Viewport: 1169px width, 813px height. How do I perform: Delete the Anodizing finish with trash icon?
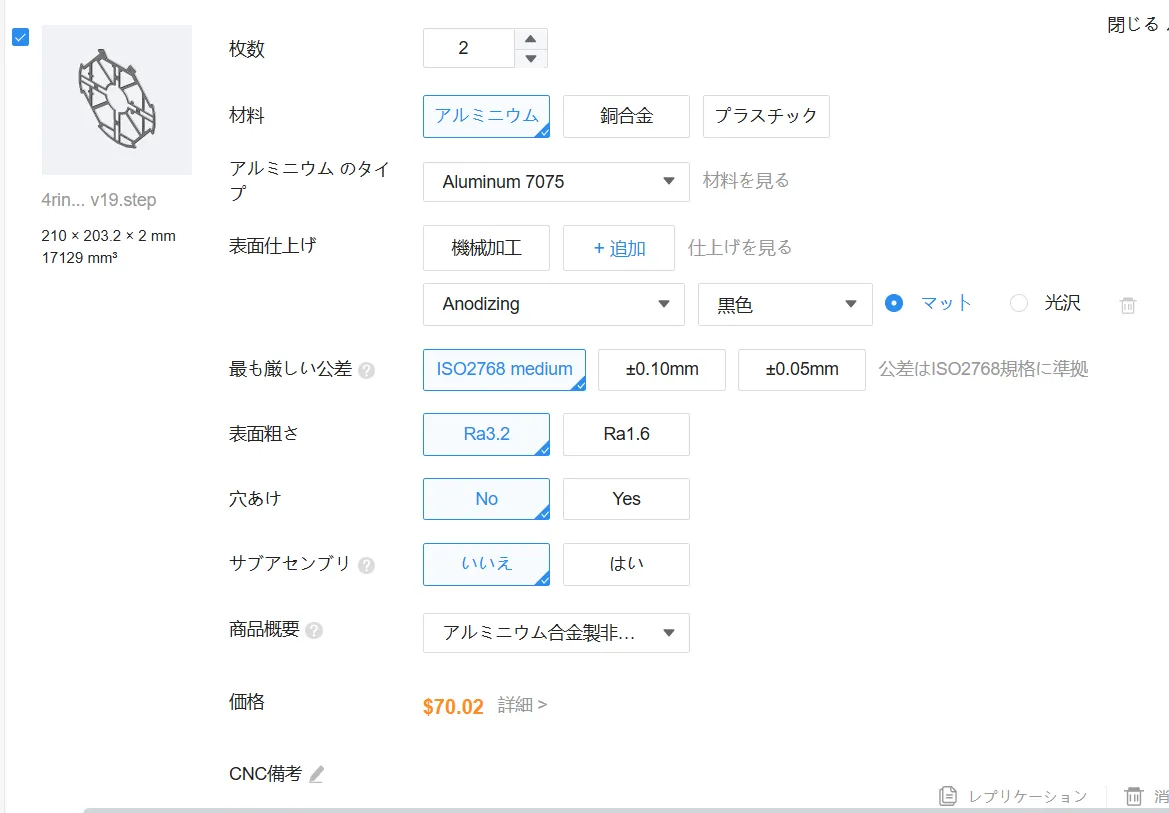[x=1128, y=305]
